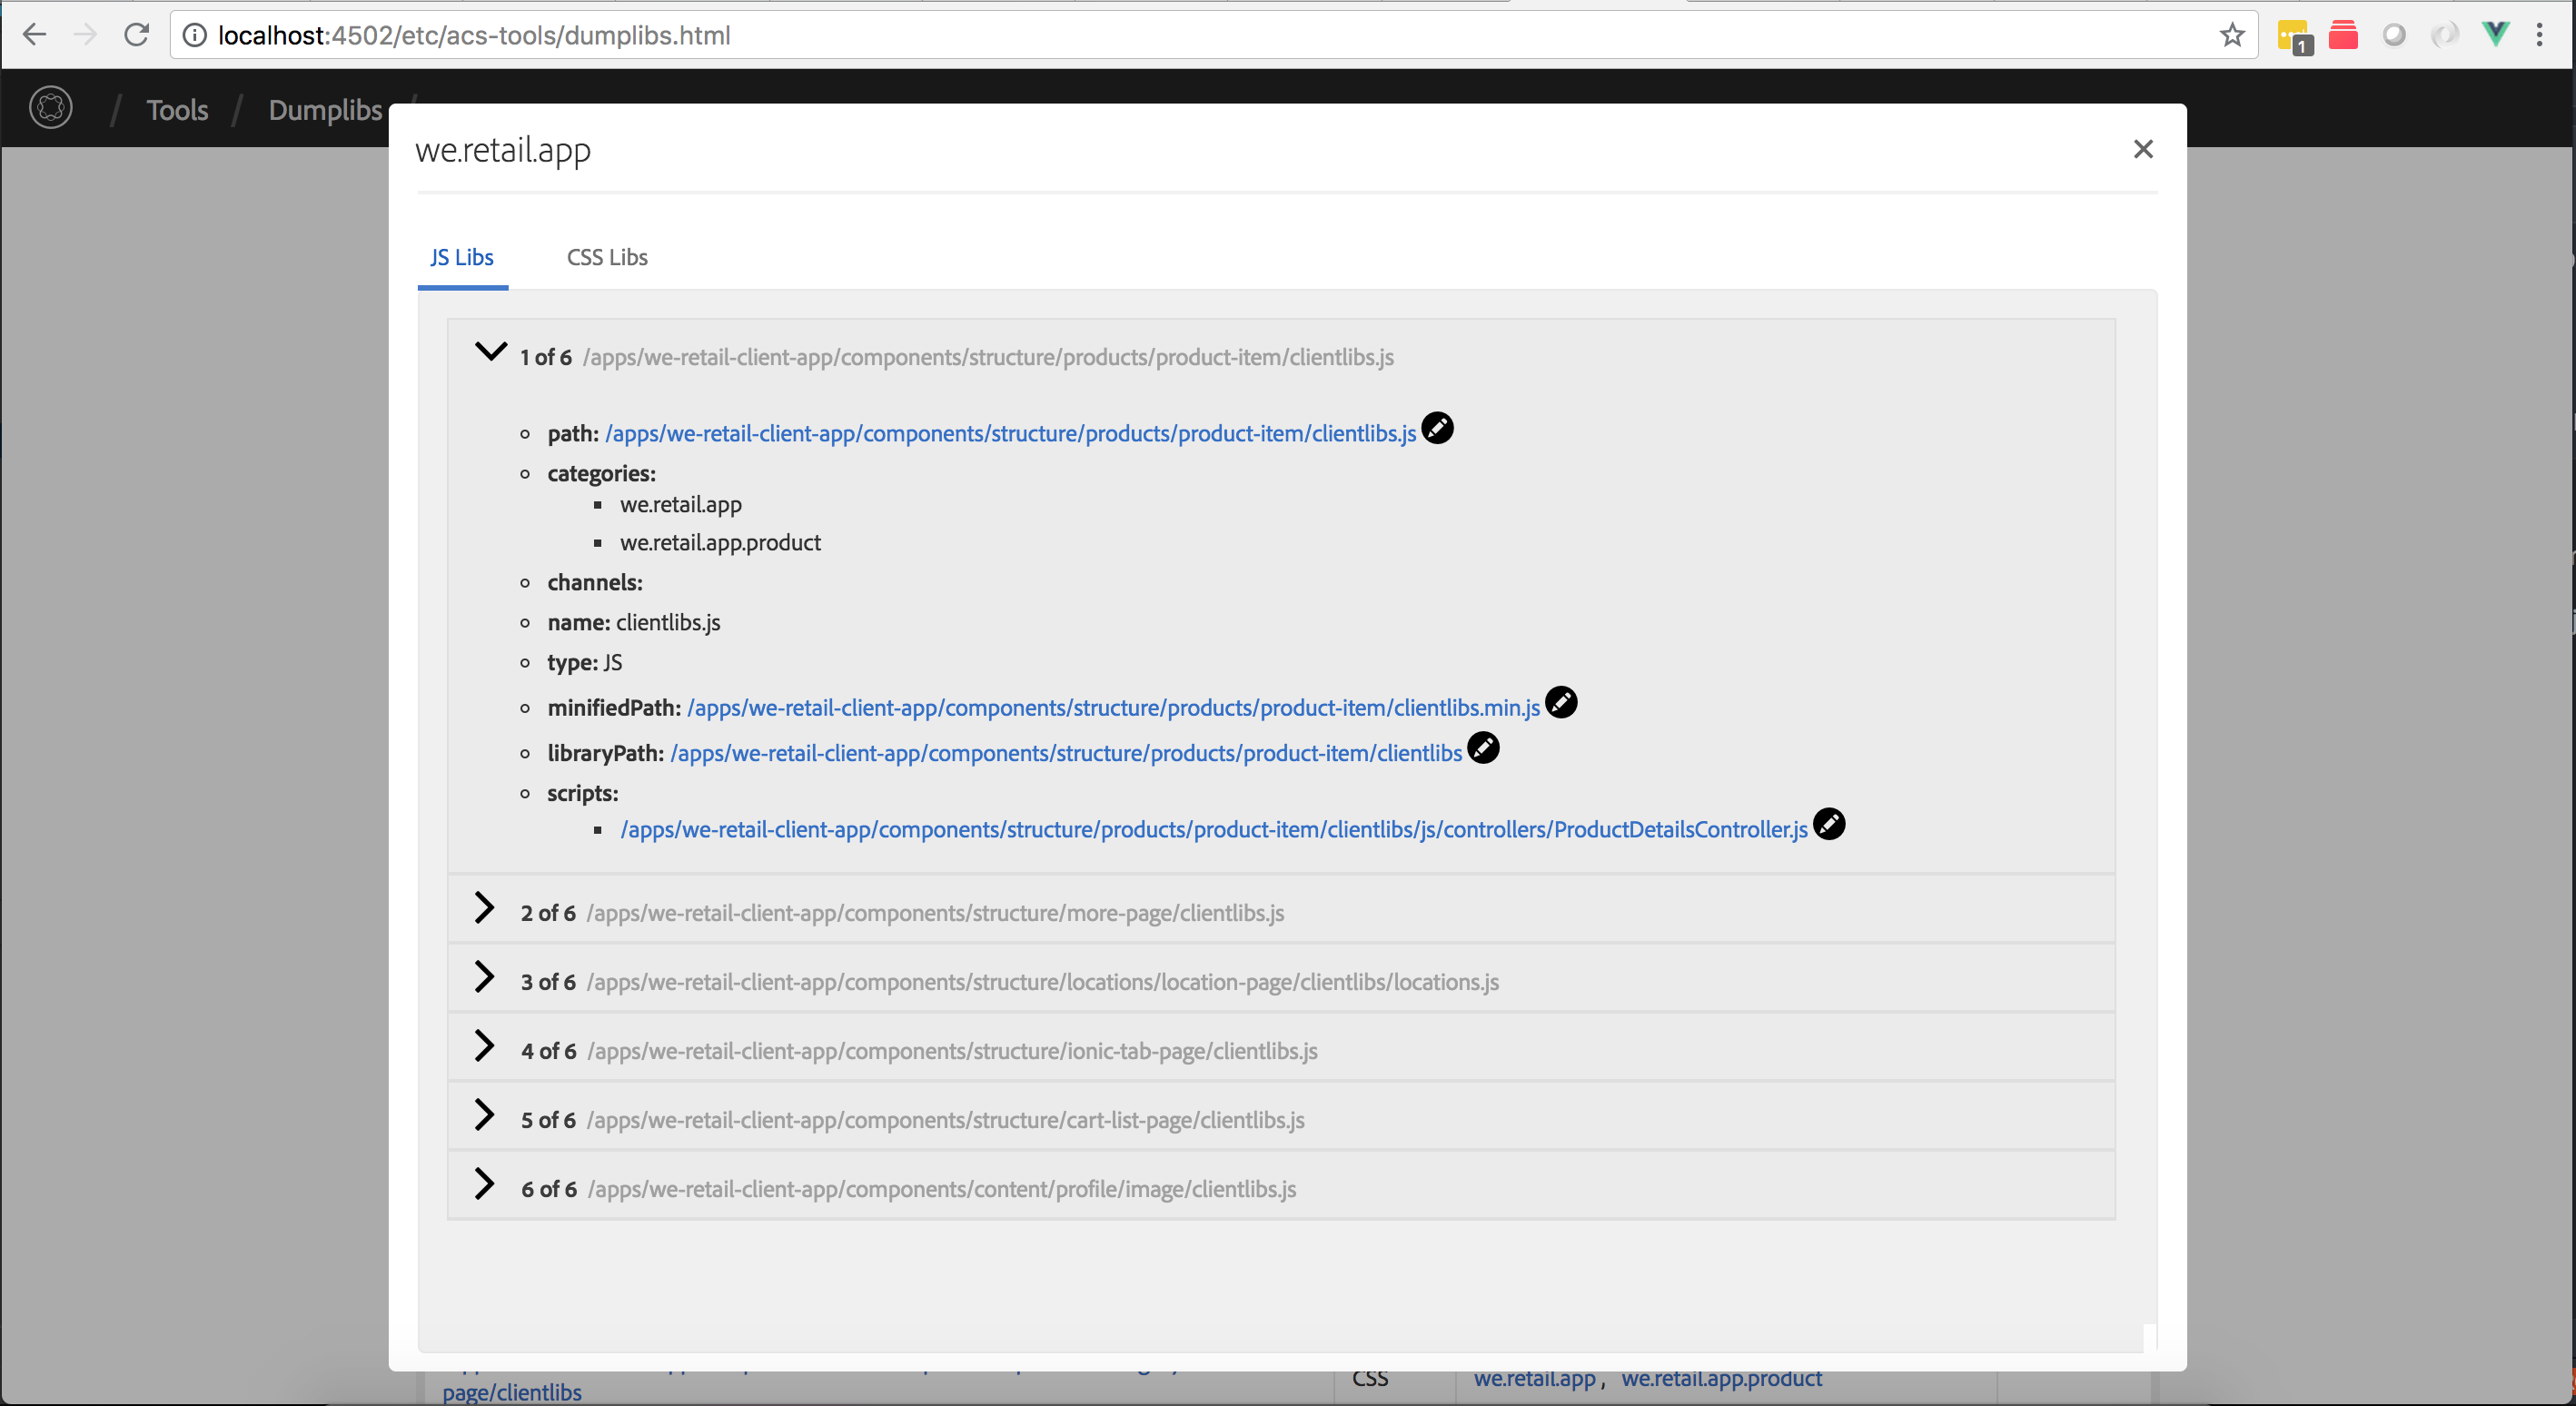Click we.retail.app link in background table
The image size is (2576, 1406).
pos(1534,1379)
